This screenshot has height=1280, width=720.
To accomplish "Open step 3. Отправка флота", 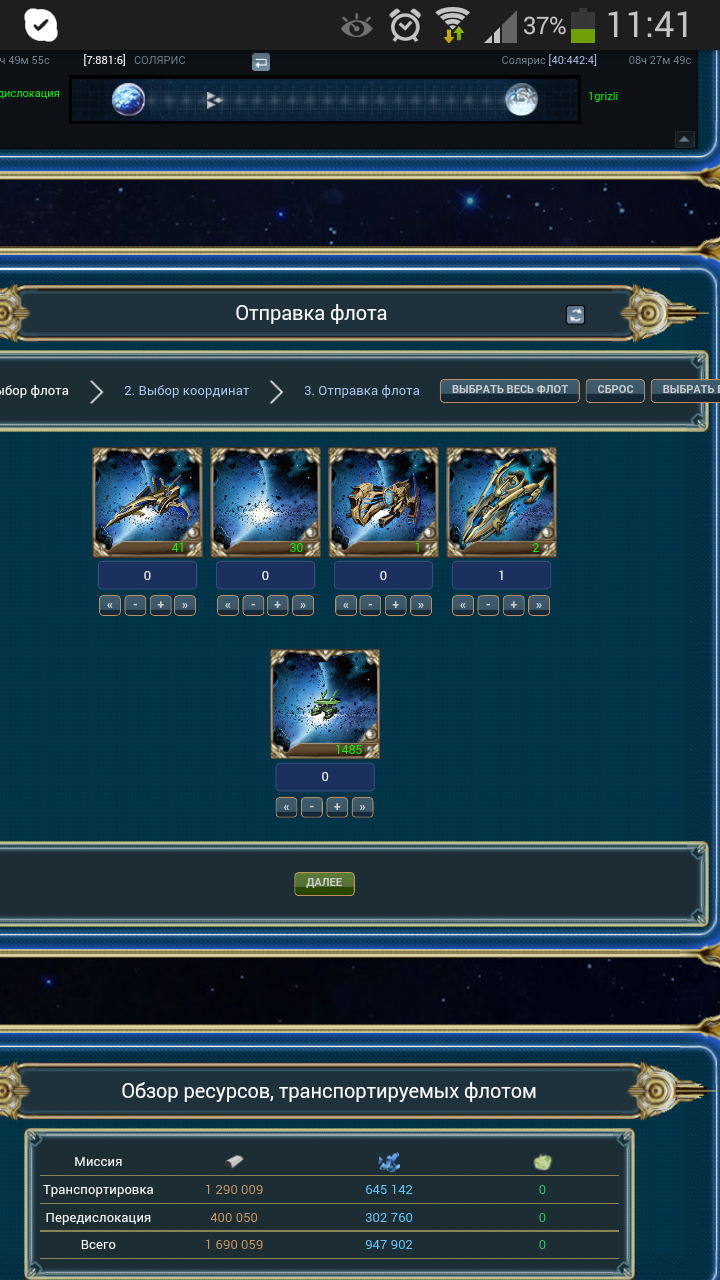I will pos(362,391).
